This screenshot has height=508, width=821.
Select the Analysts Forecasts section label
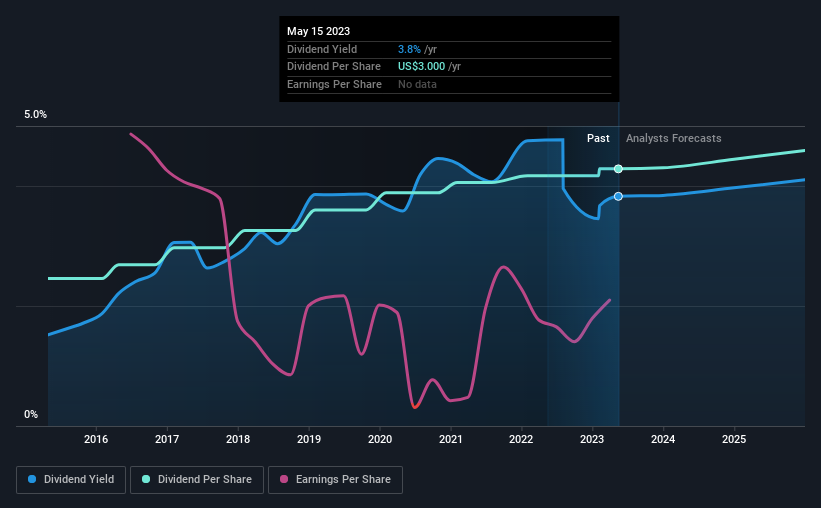tap(673, 138)
